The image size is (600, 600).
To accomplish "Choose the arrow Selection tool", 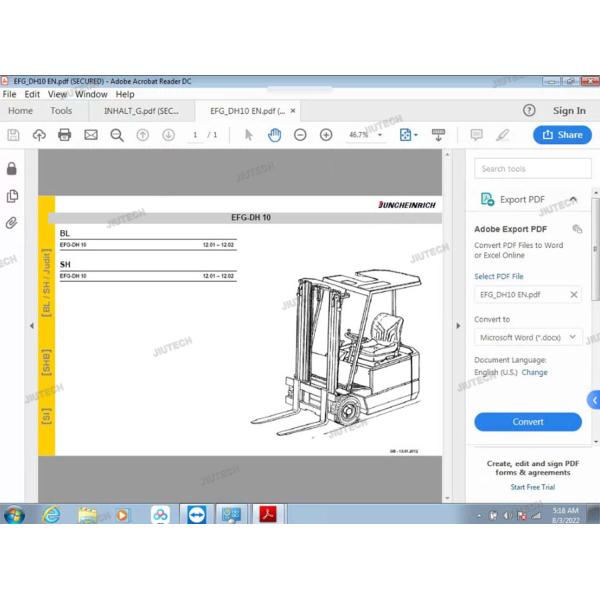I will 249,135.
